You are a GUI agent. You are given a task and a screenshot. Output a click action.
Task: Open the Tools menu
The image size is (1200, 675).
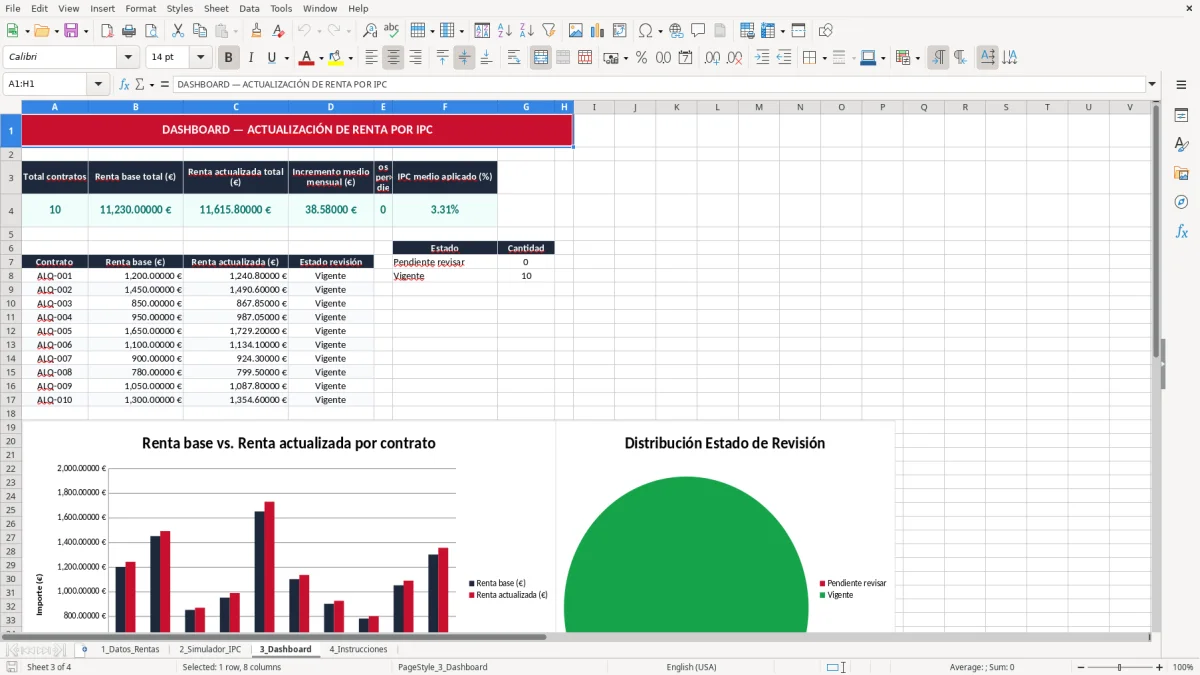pos(281,8)
